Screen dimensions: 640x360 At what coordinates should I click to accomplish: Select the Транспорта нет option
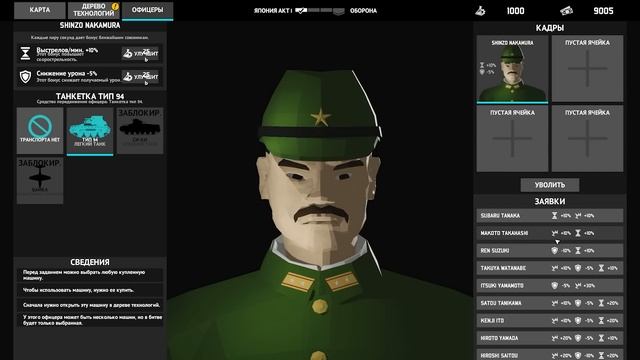40,131
